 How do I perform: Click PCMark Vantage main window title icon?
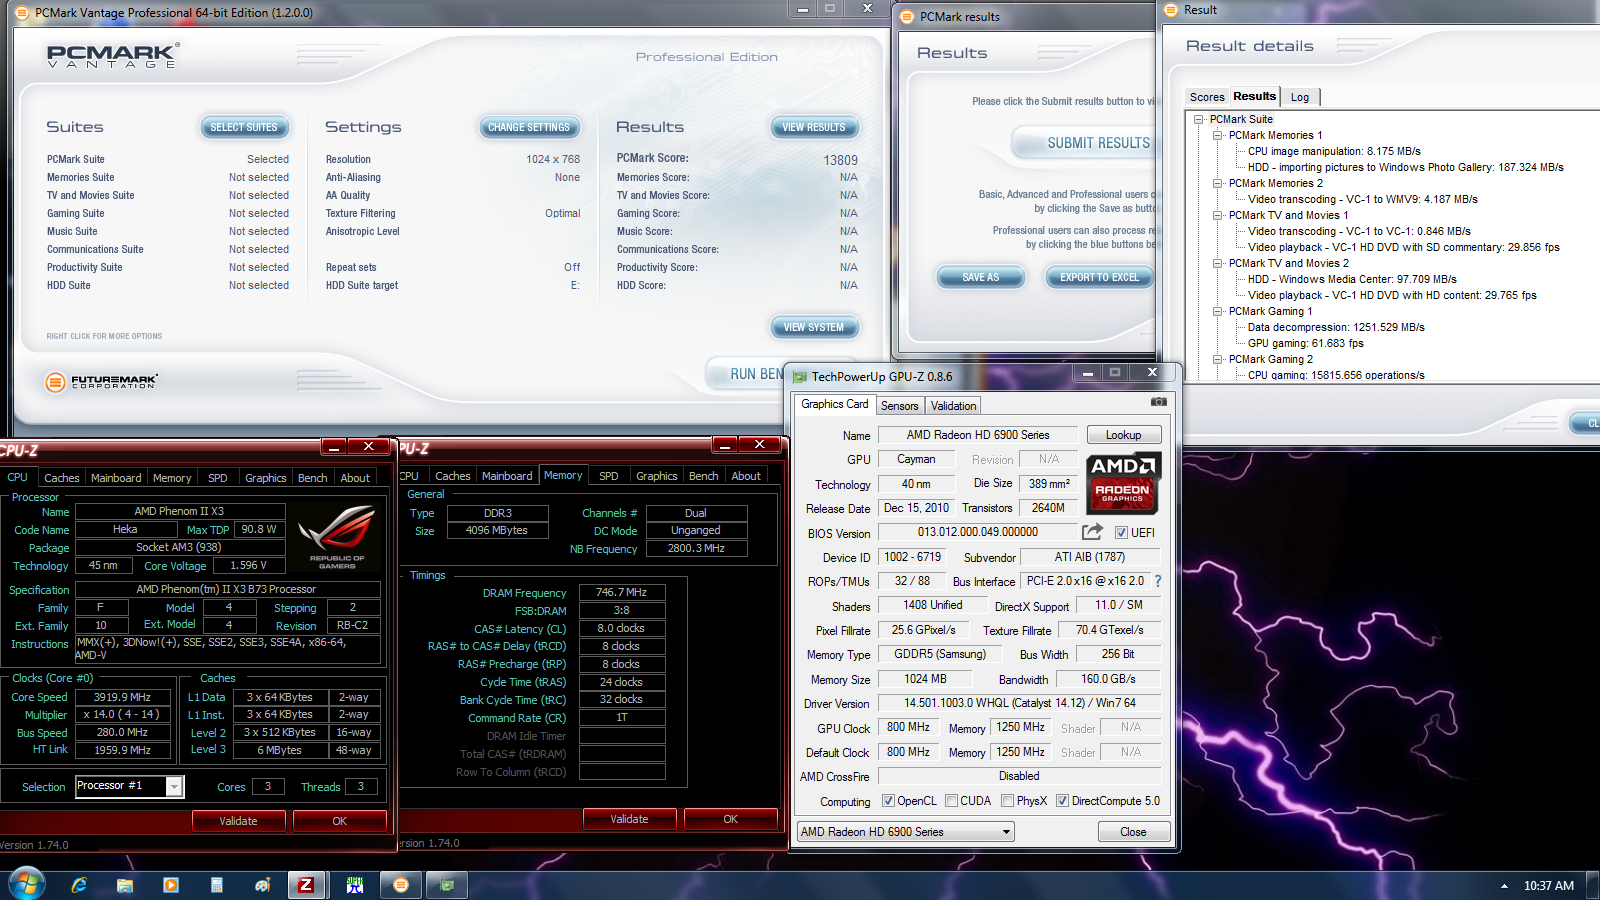click(23, 13)
